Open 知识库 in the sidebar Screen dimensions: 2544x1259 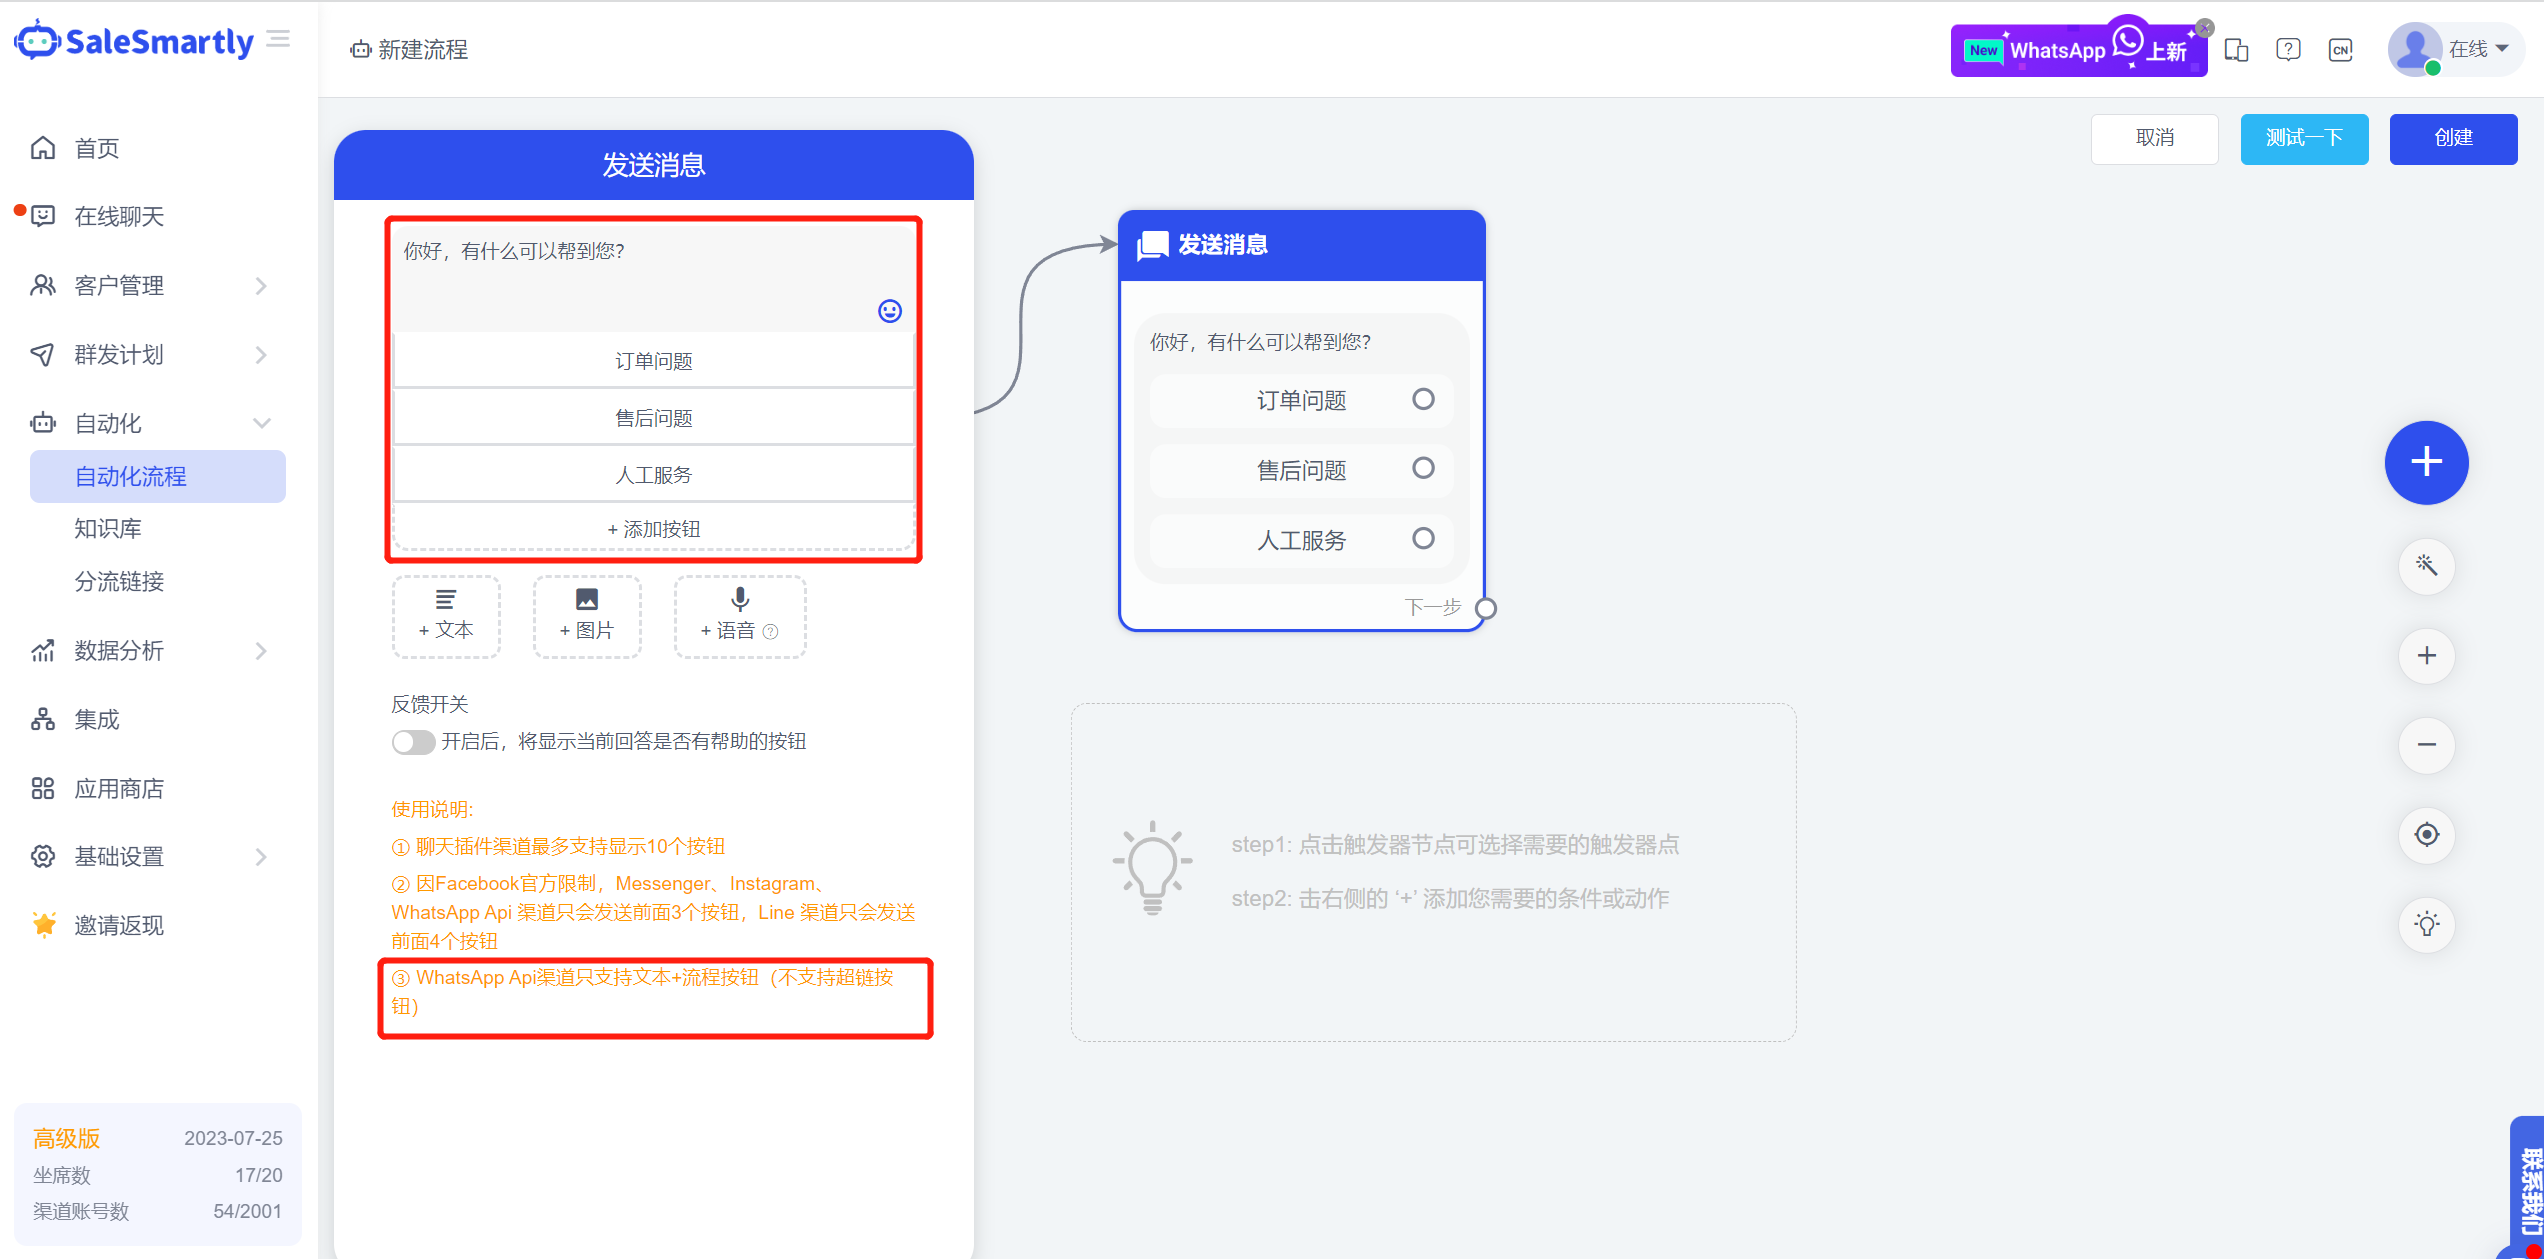(x=108, y=528)
